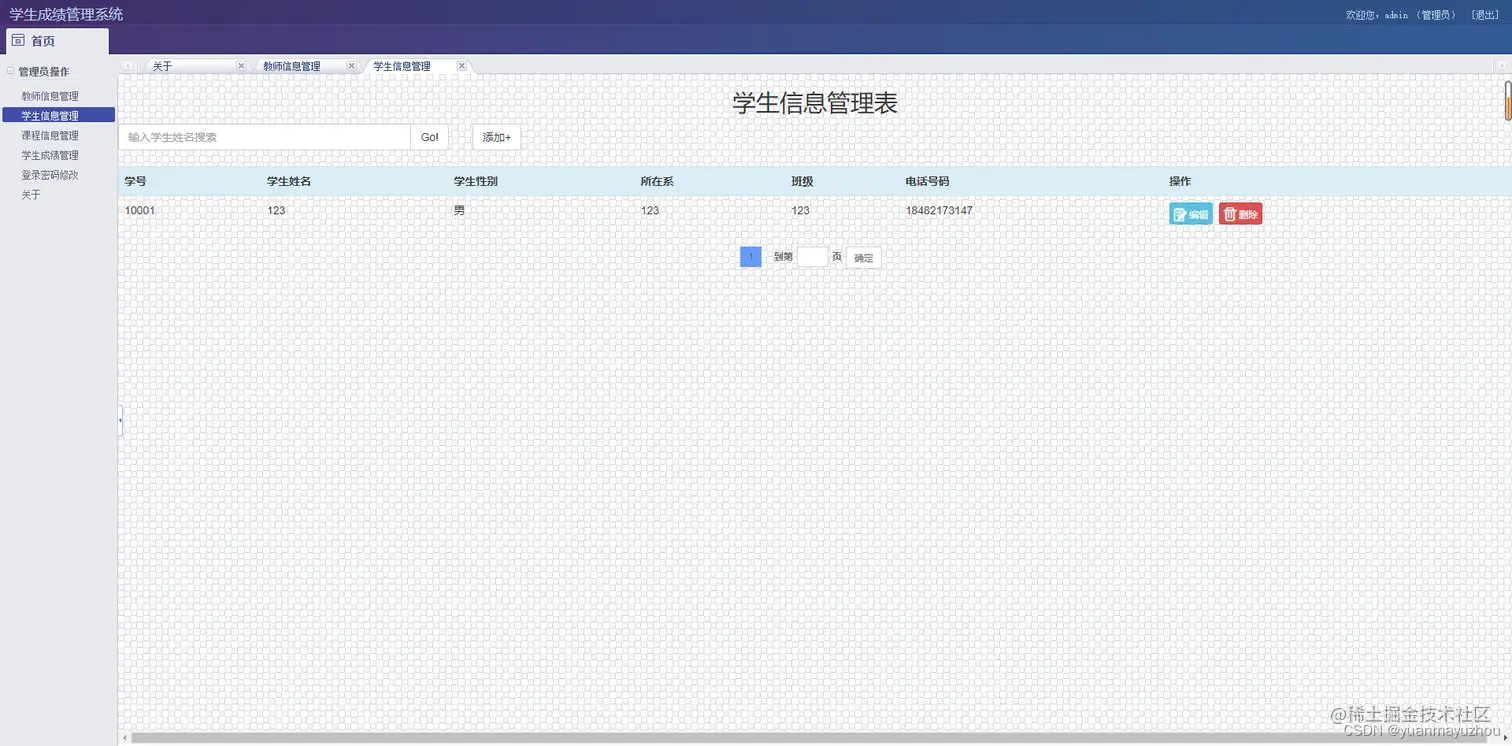Edit student 10001 with the 编辑 button
This screenshot has height=746, width=1512.
click(1191, 214)
